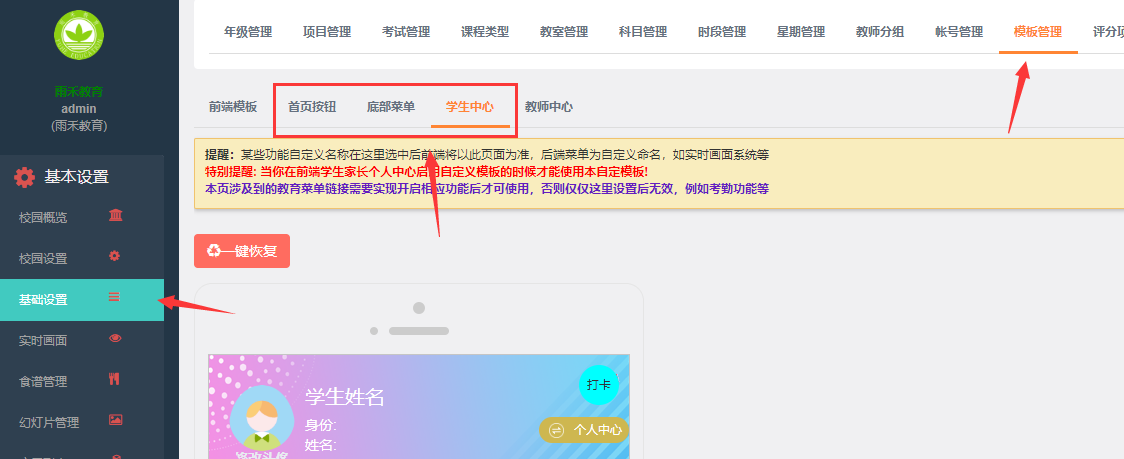Click the red 特别提醒 warning line
Image resolution: width=1124 pixels, height=459 pixels.
tap(427, 172)
